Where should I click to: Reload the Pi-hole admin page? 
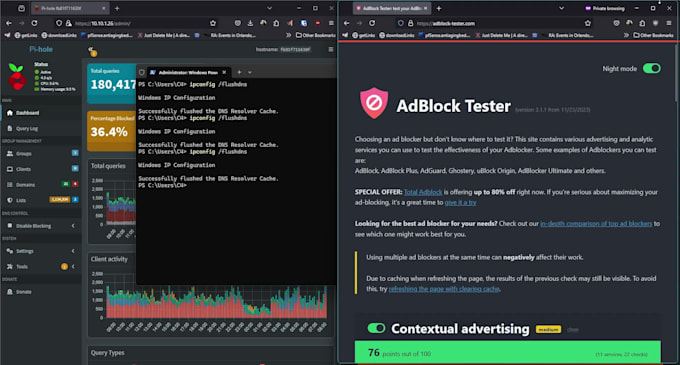(x=34, y=23)
